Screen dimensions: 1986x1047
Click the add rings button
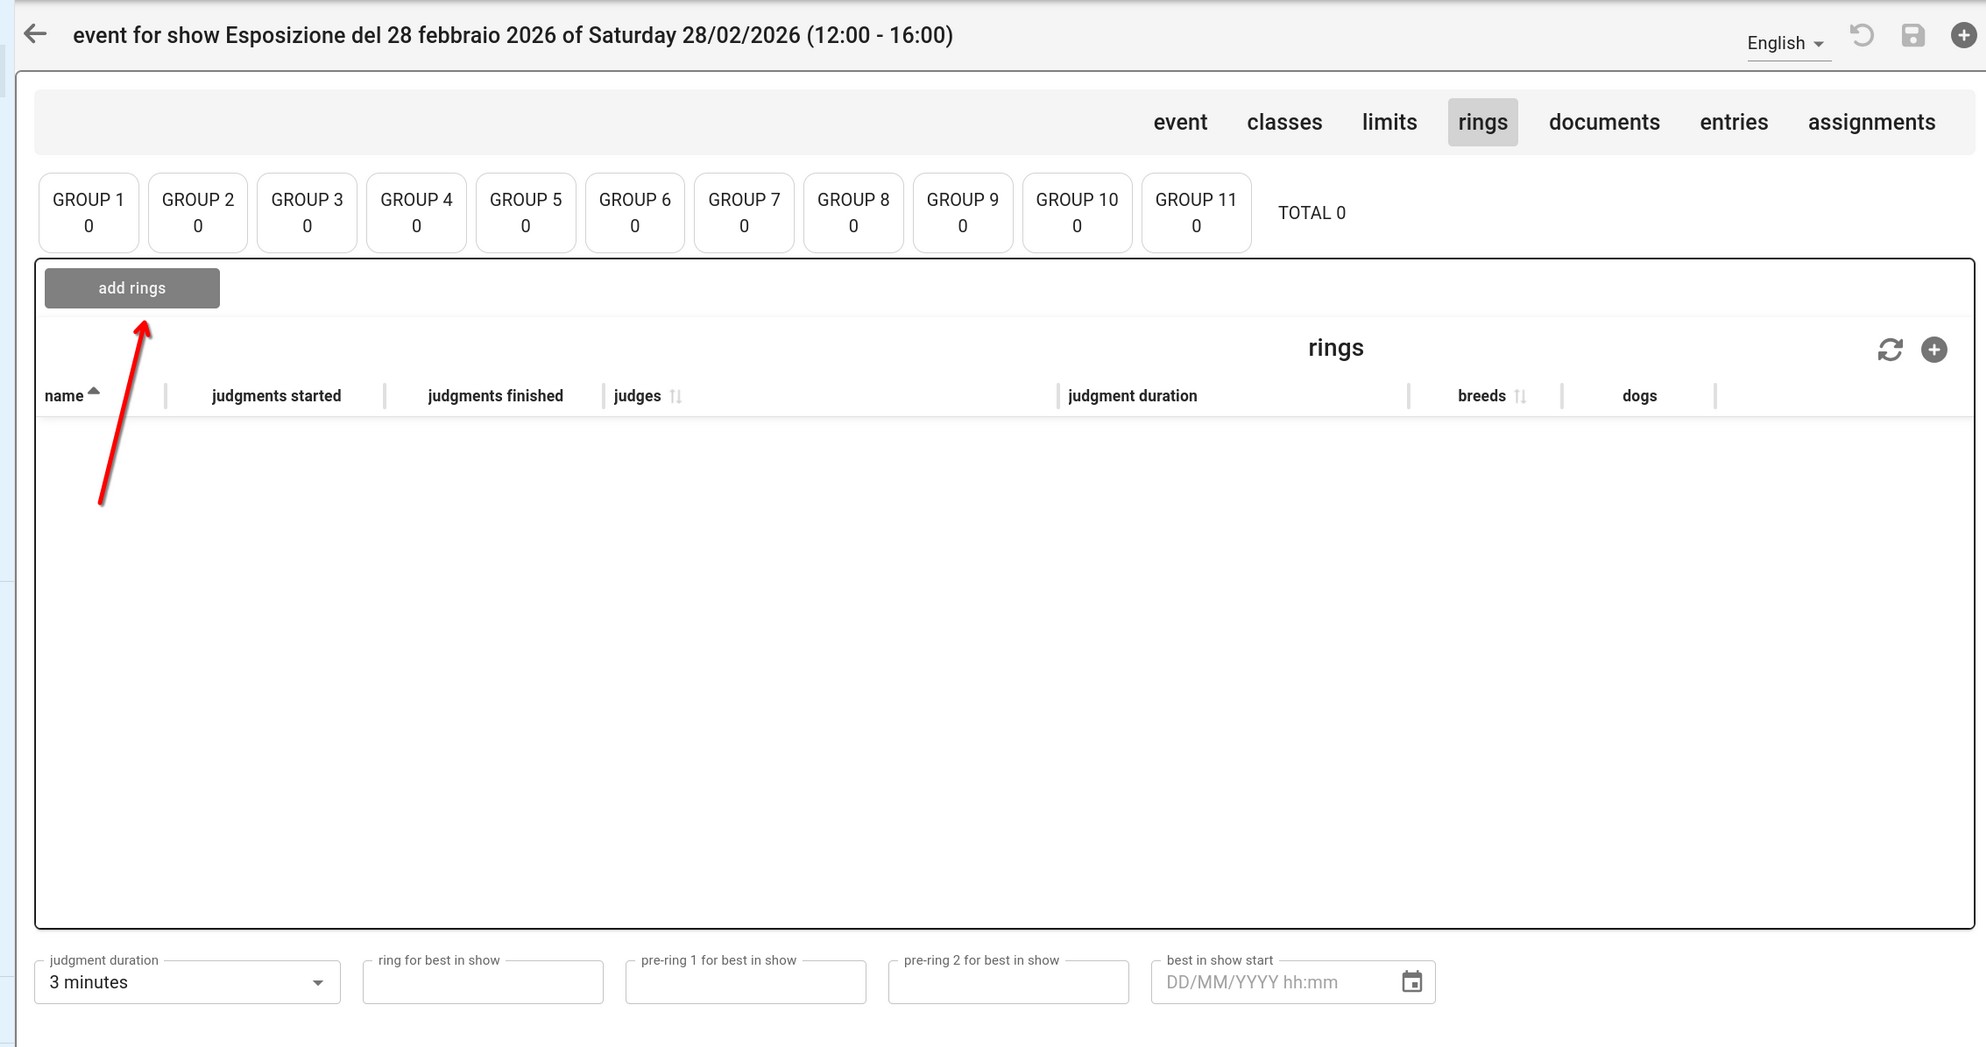click(132, 288)
